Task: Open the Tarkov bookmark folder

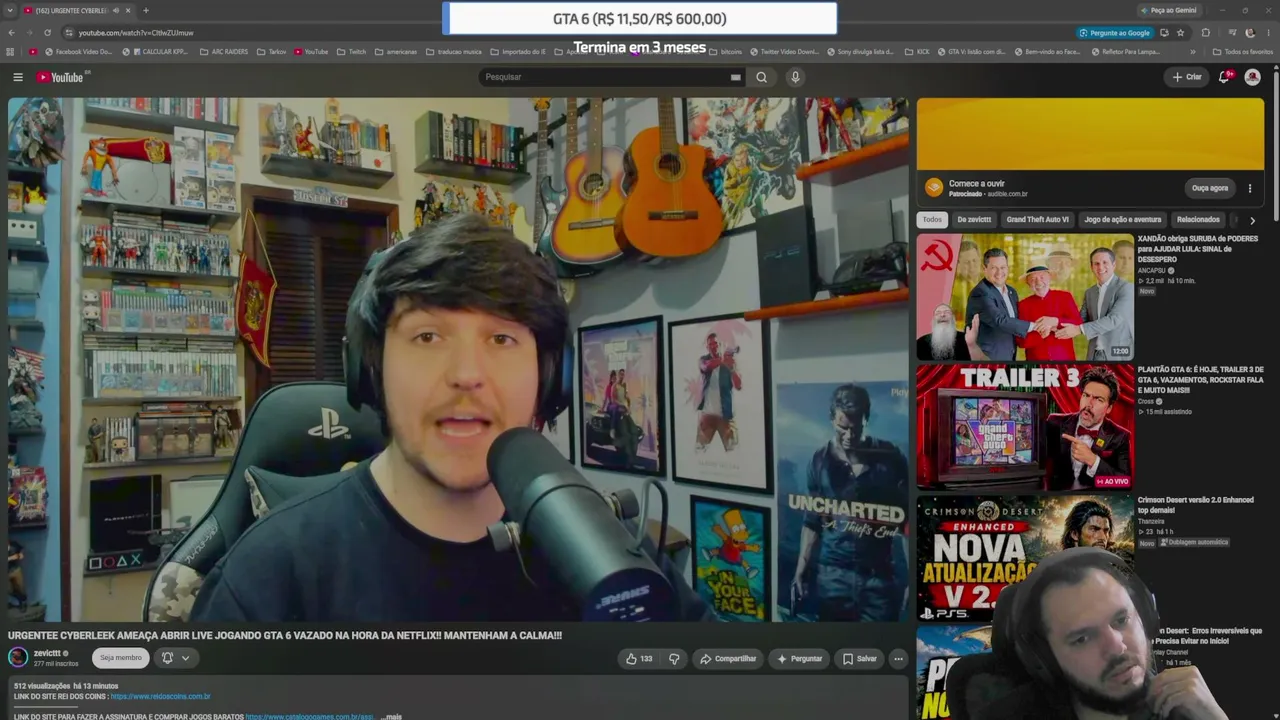Action: [x=271, y=52]
